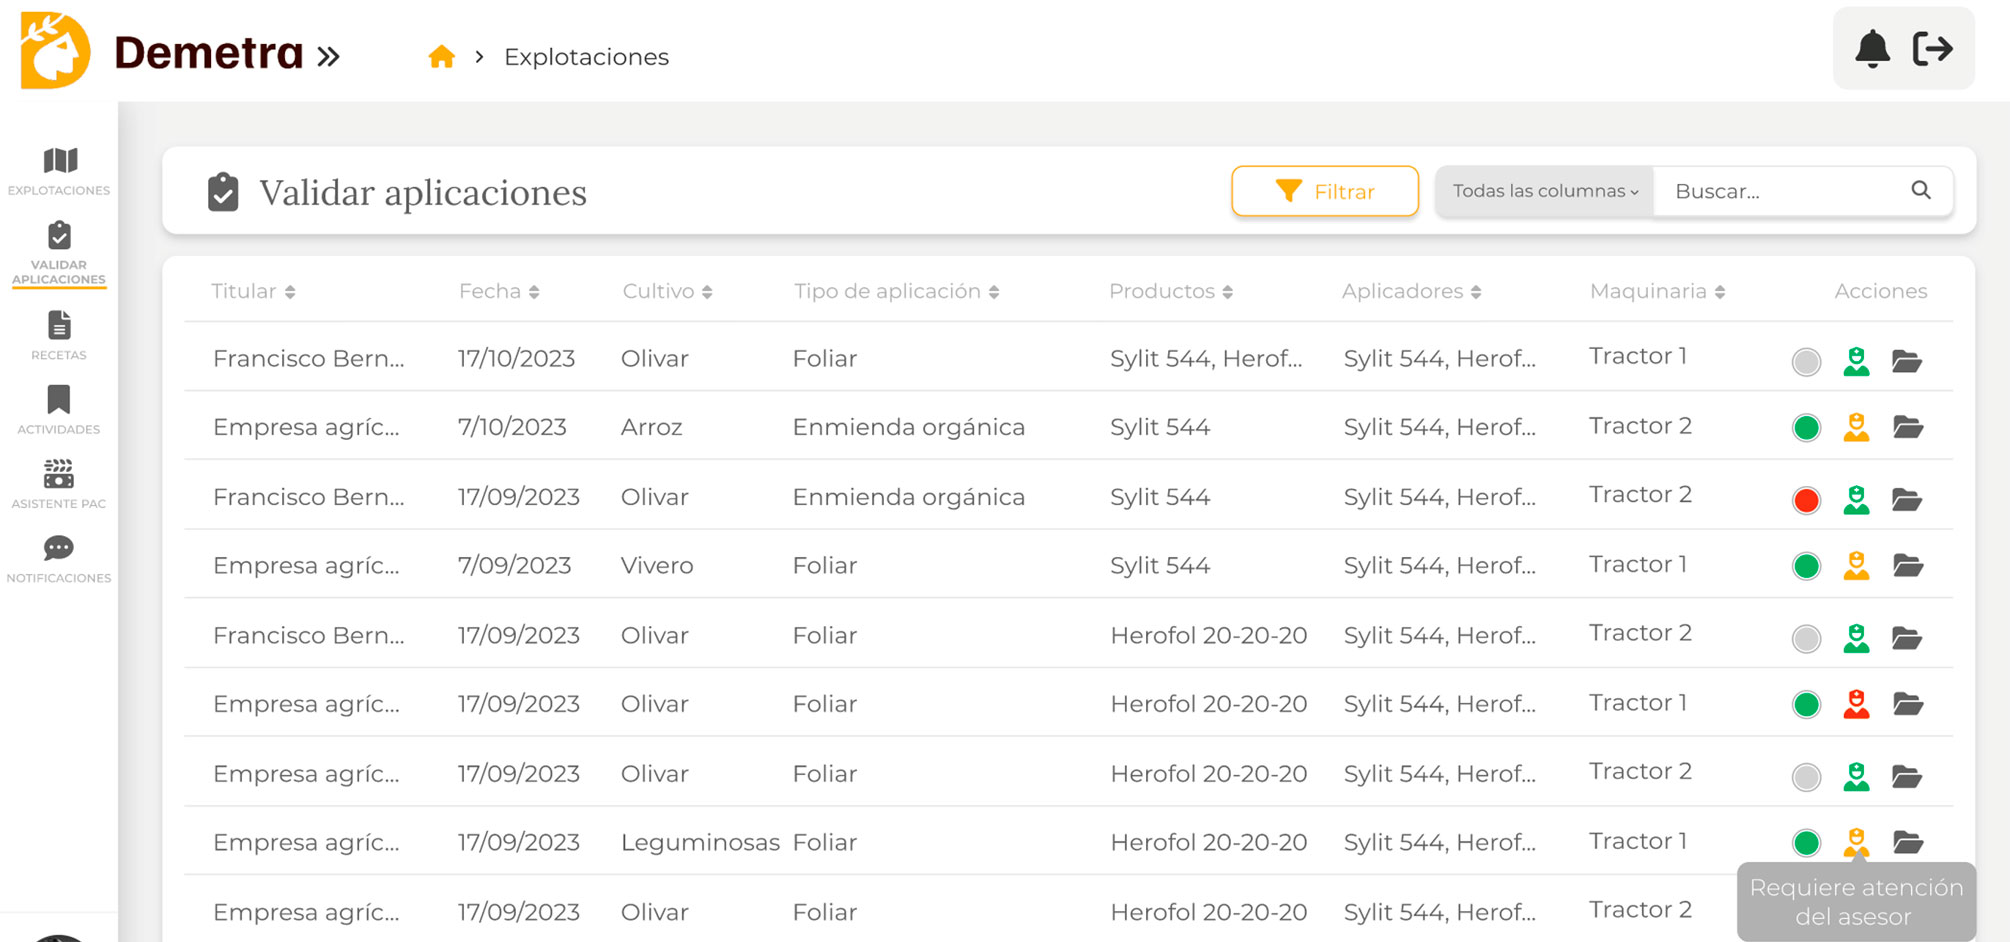Screen dimensions: 2010x942
Task: Click the Filtrar button
Action: coord(1324,191)
